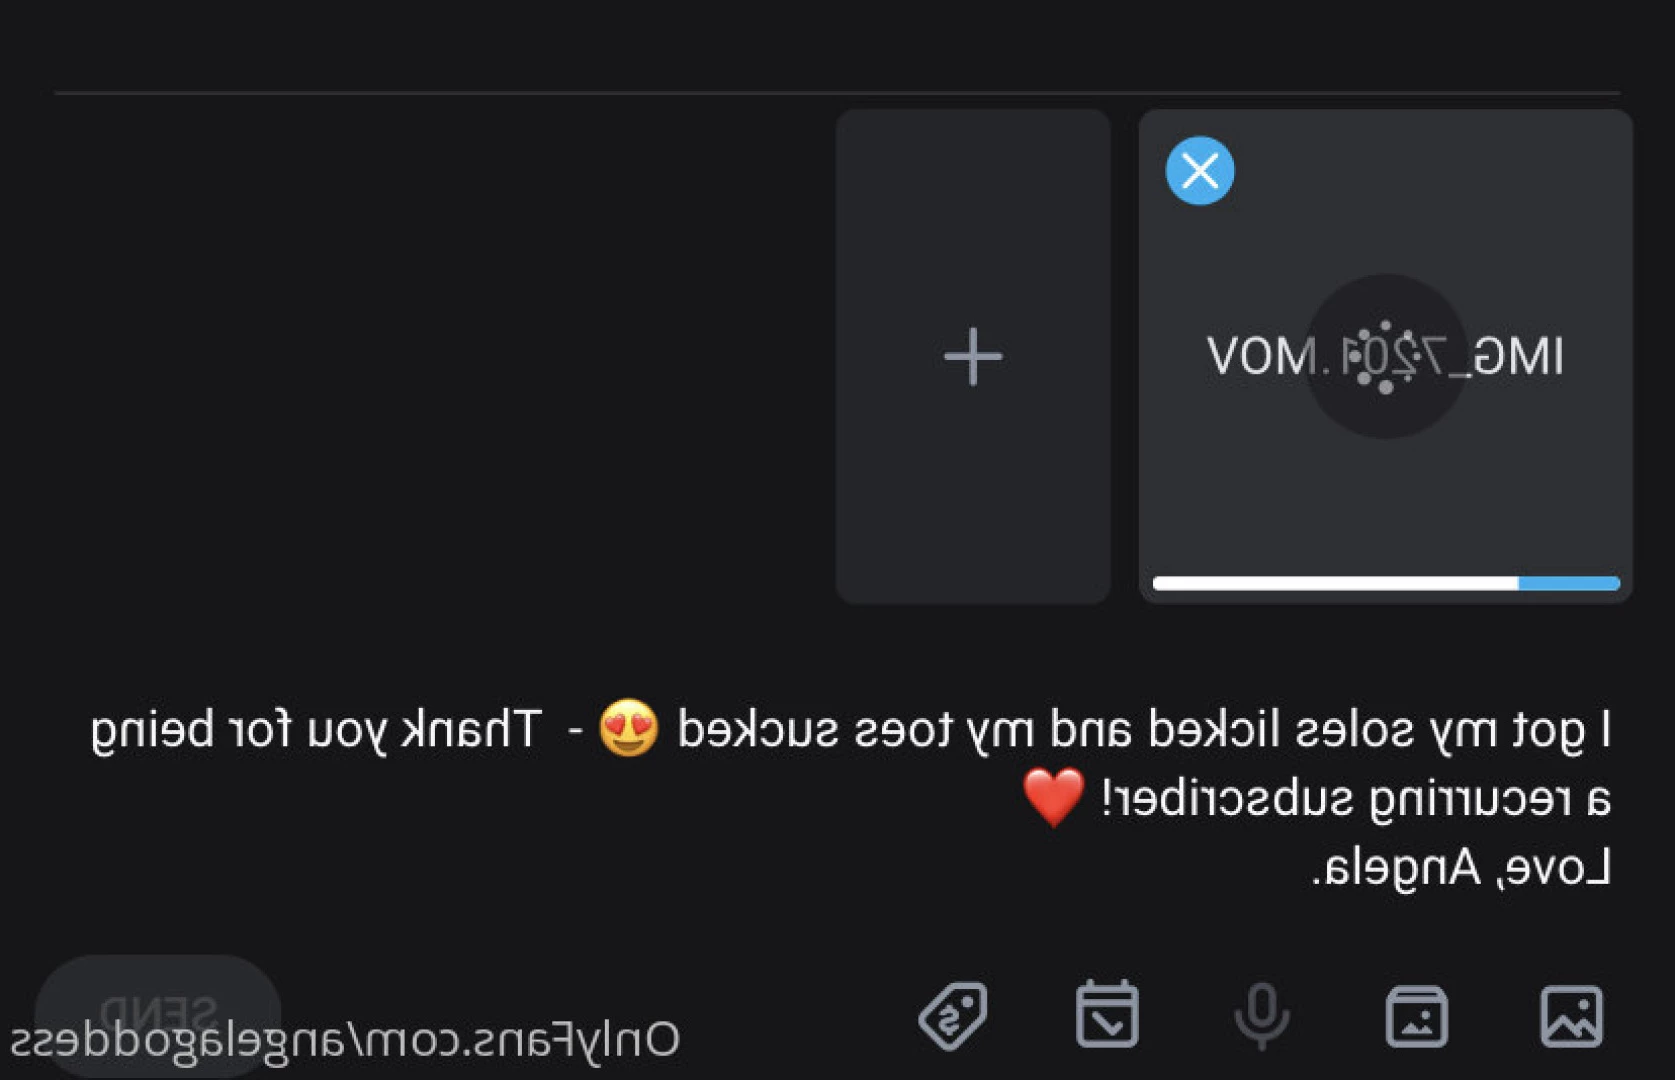1675x1080 pixels.
Task: Schedule the message with calendar icon
Action: (1107, 1014)
